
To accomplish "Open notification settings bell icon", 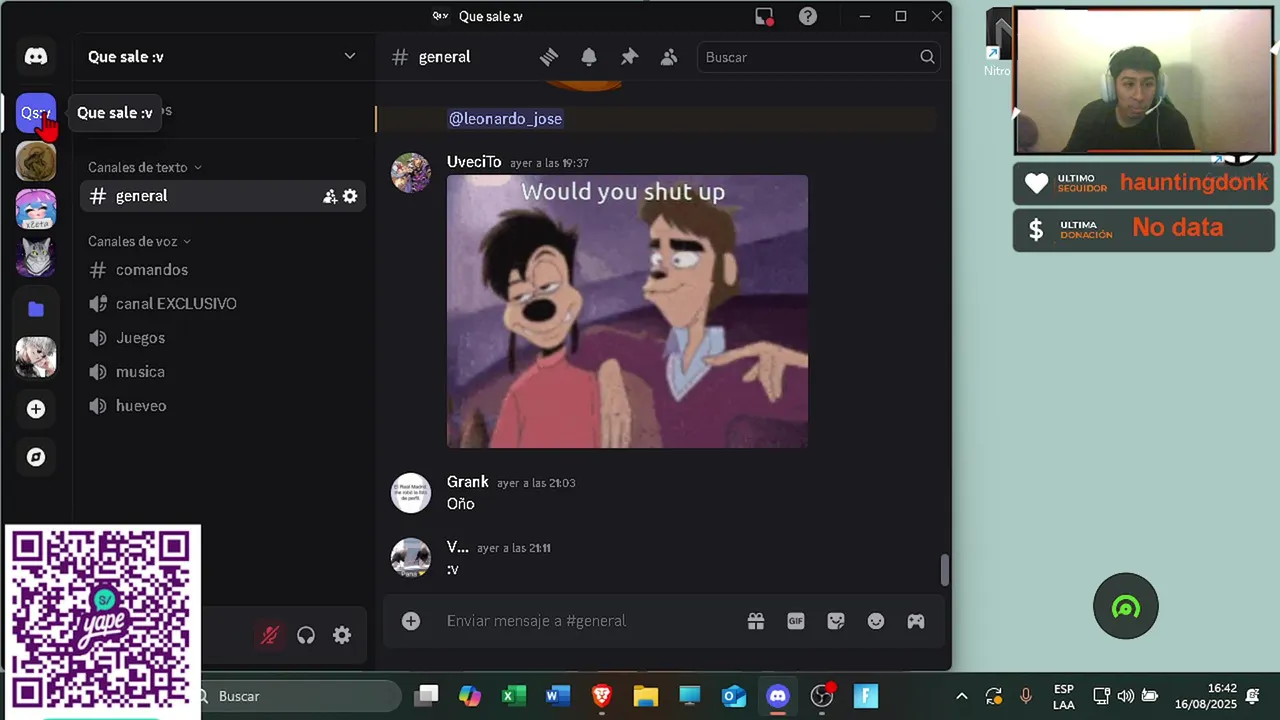I will (589, 57).
